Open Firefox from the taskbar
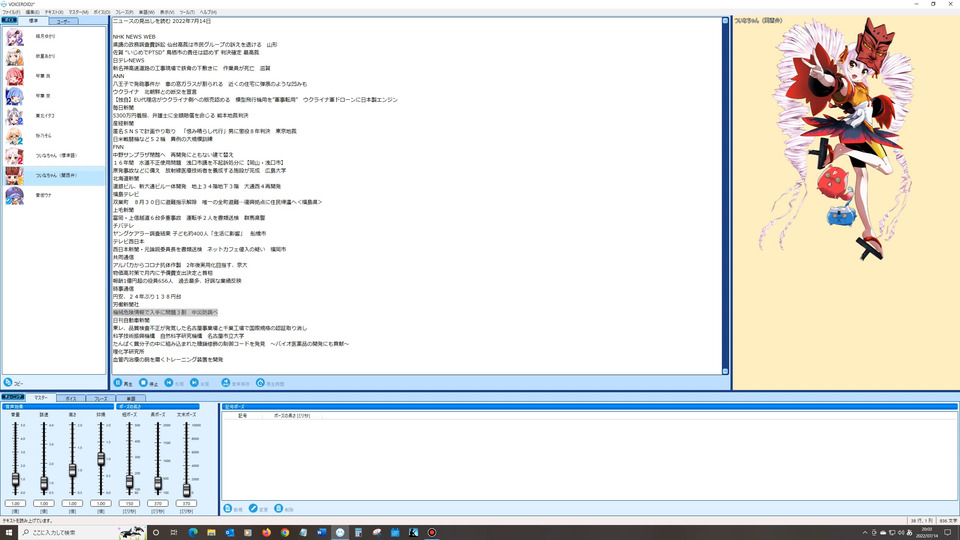960x540 pixels. coord(266,533)
